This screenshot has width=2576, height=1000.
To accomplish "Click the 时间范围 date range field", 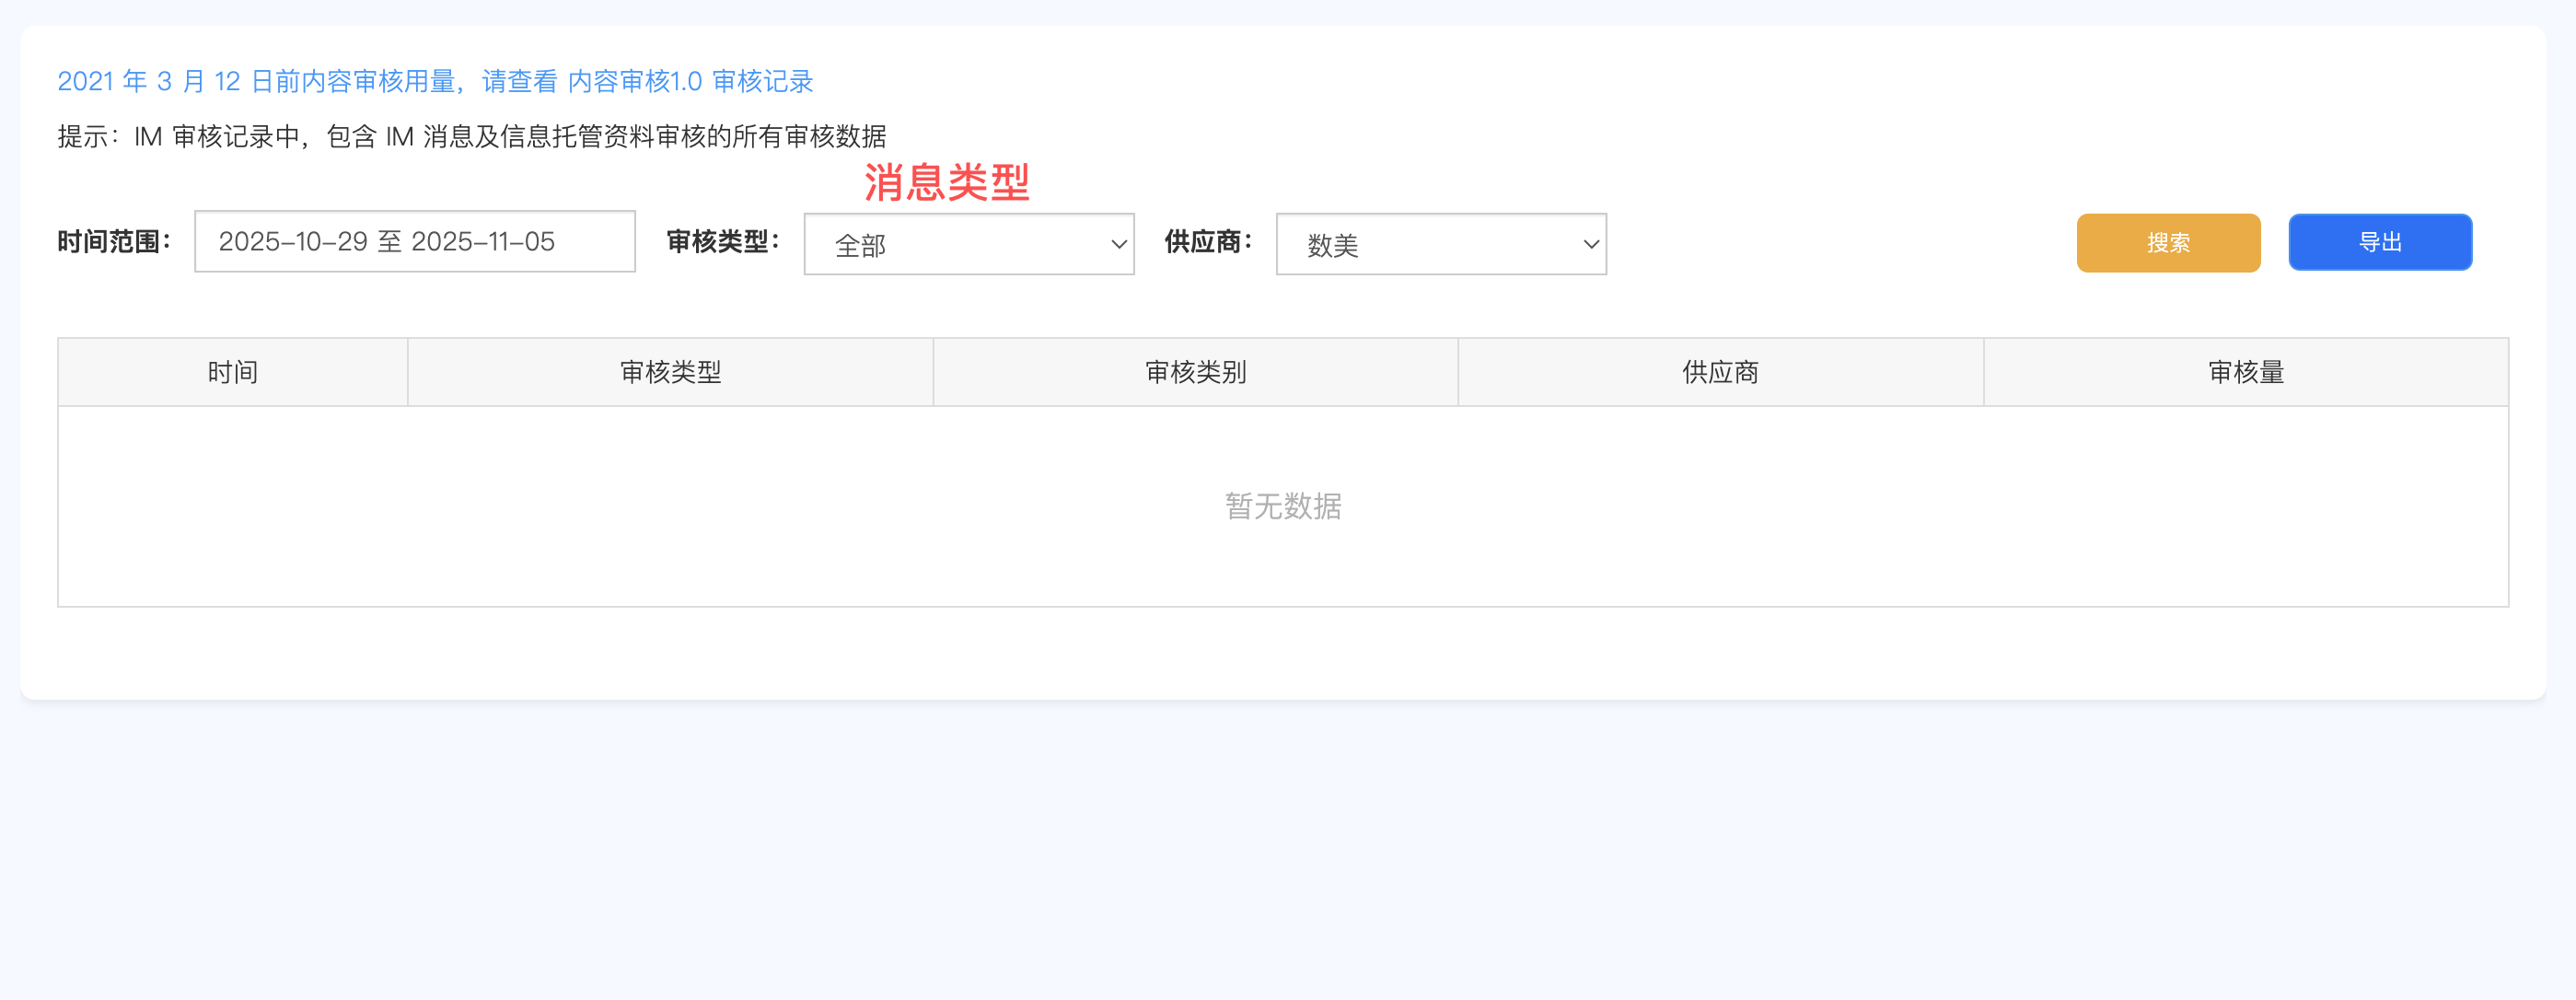I will (414, 241).
